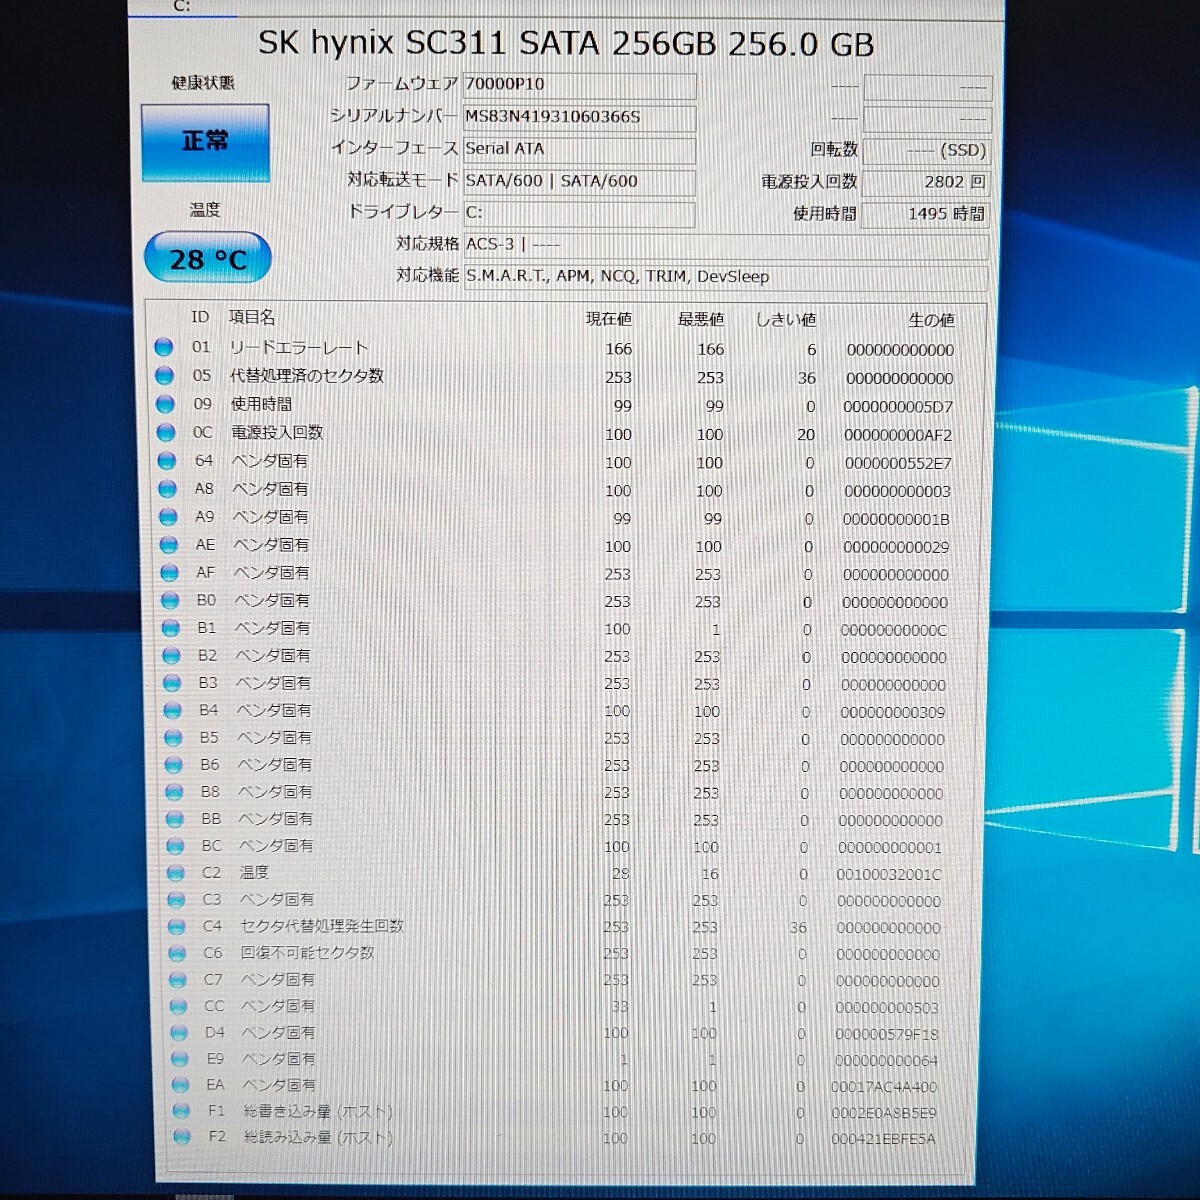
Task: Click the power-on hours field 1495 時間
Action: pyautogui.click(x=925, y=214)
